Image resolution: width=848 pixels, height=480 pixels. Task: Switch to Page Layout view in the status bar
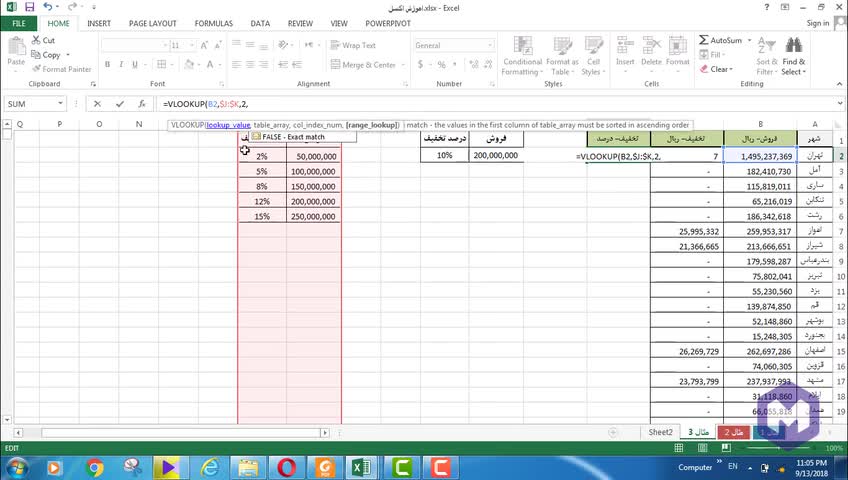703,448
